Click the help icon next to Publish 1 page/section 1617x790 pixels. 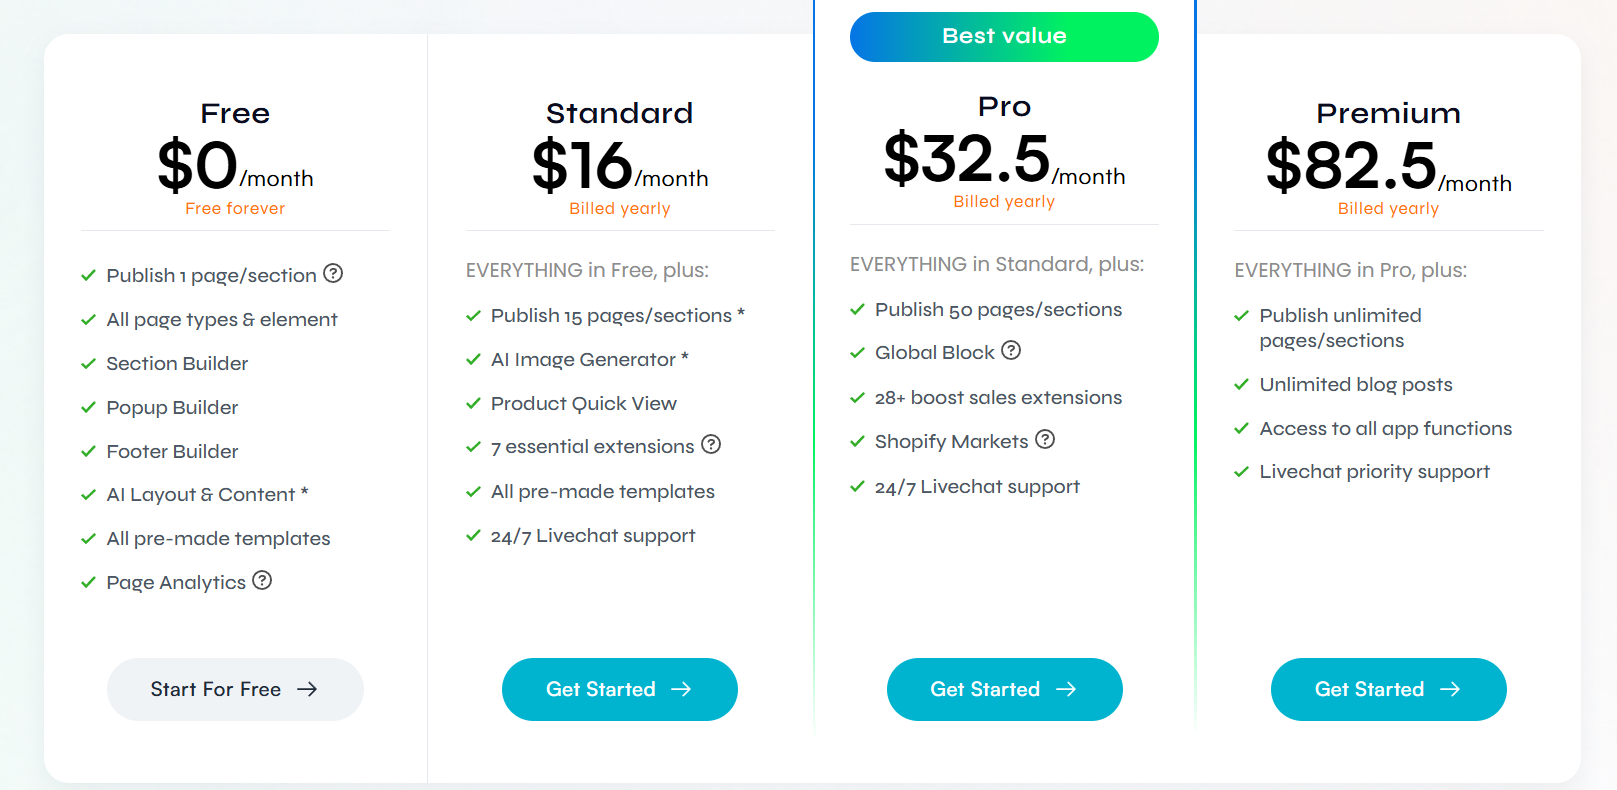coord(333,273)
